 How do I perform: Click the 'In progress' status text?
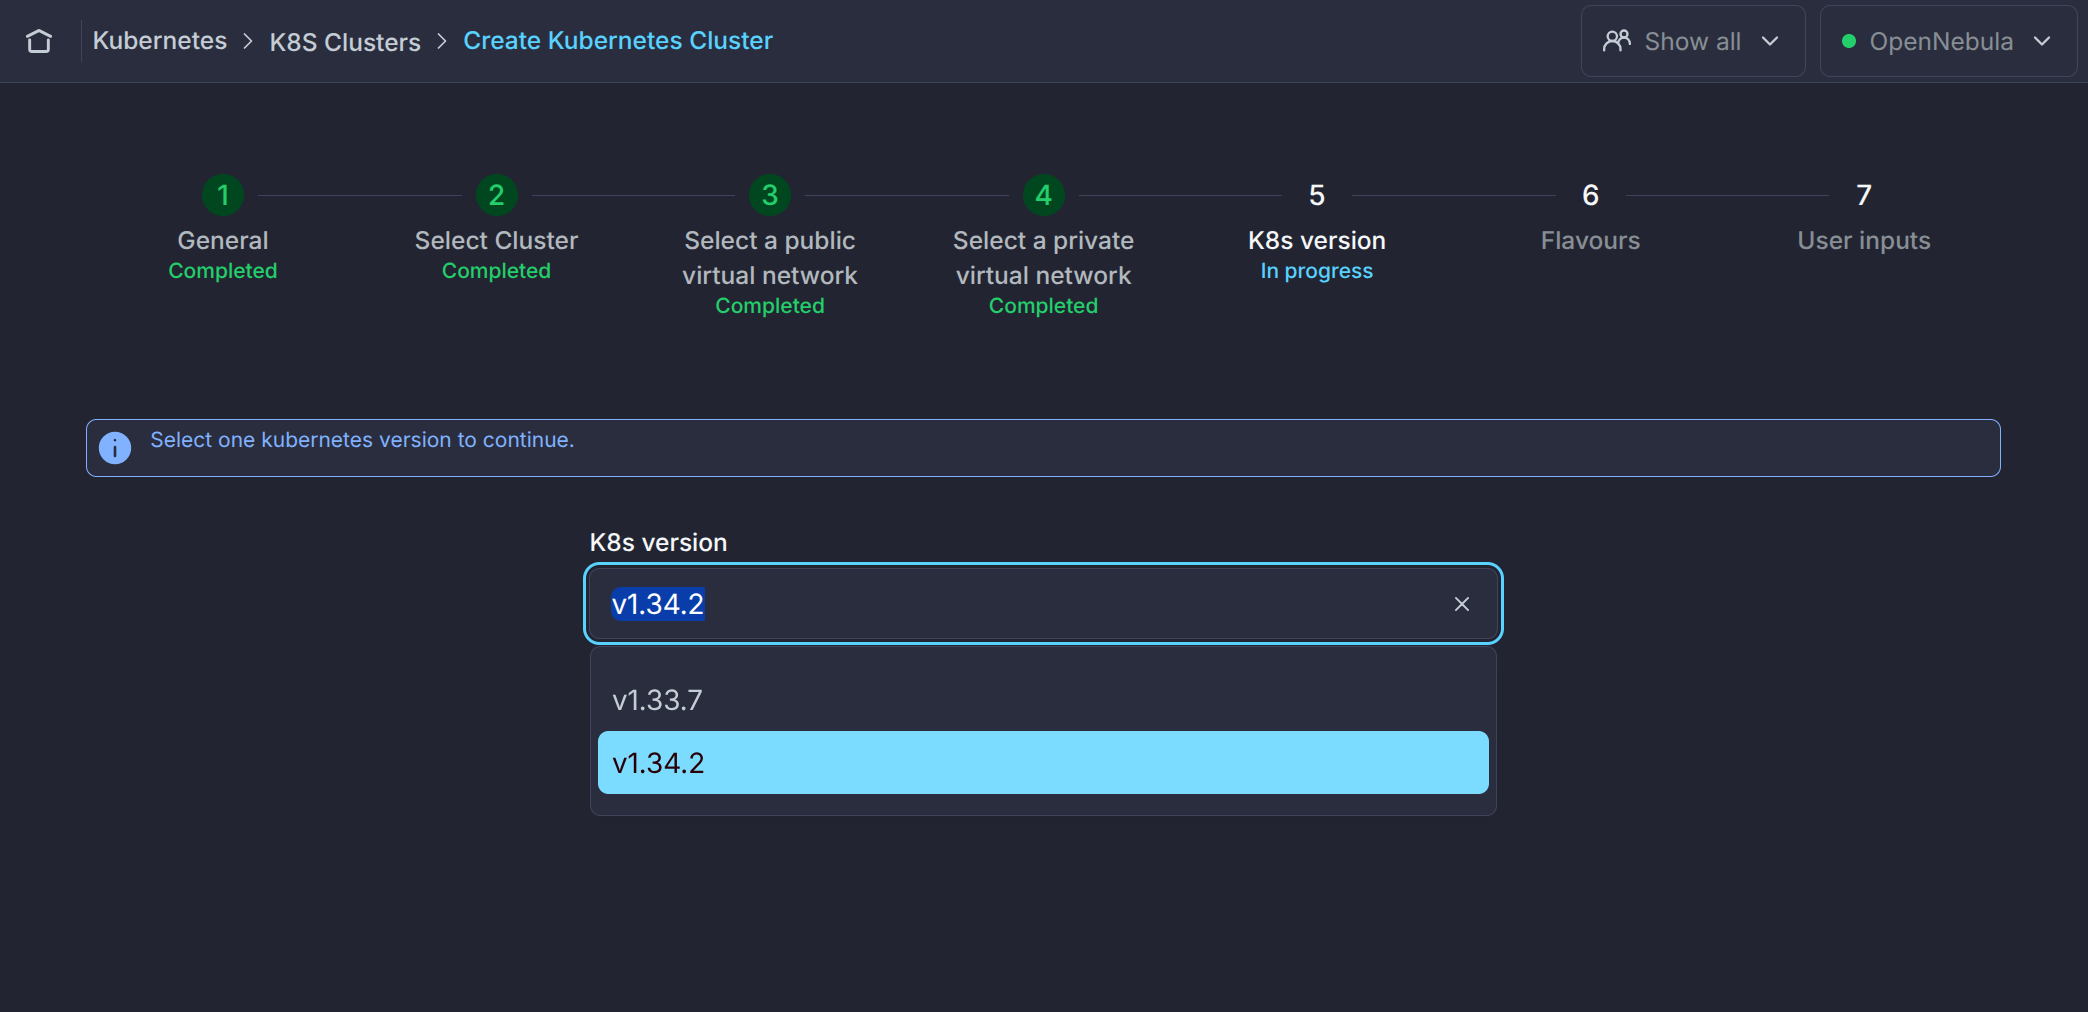coord(1316,271)
